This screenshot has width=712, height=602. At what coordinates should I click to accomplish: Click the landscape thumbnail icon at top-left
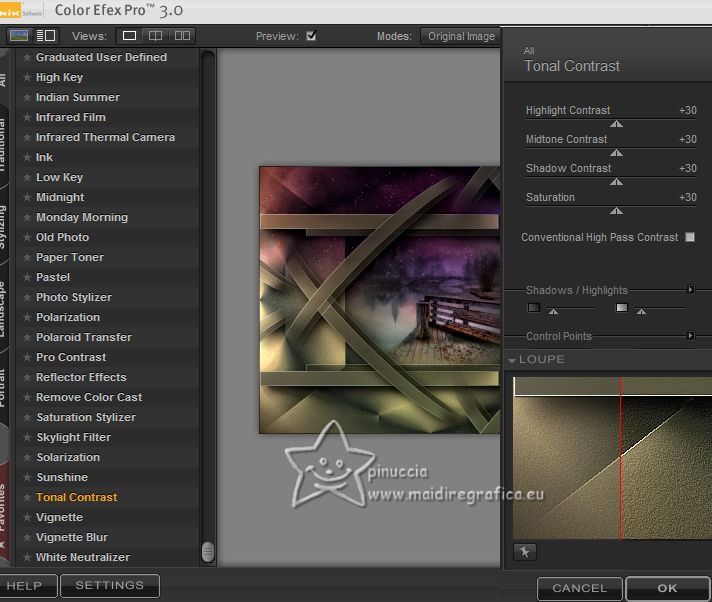tap(19, 35)
